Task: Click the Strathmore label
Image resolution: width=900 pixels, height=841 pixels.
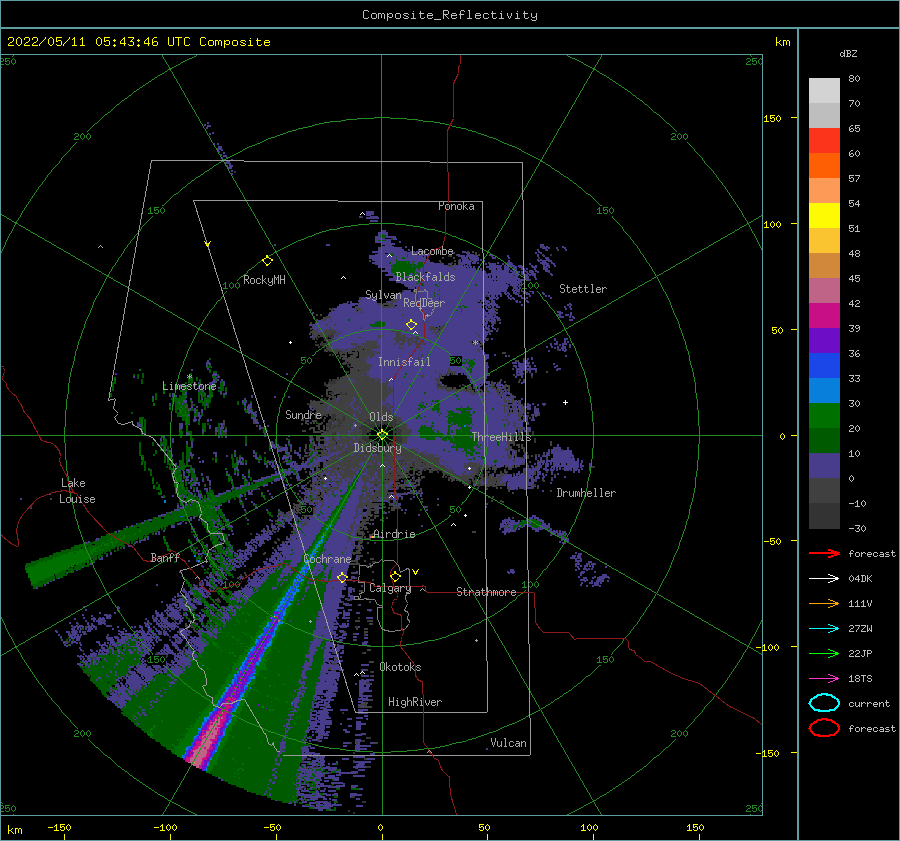Action: [486, 592]
